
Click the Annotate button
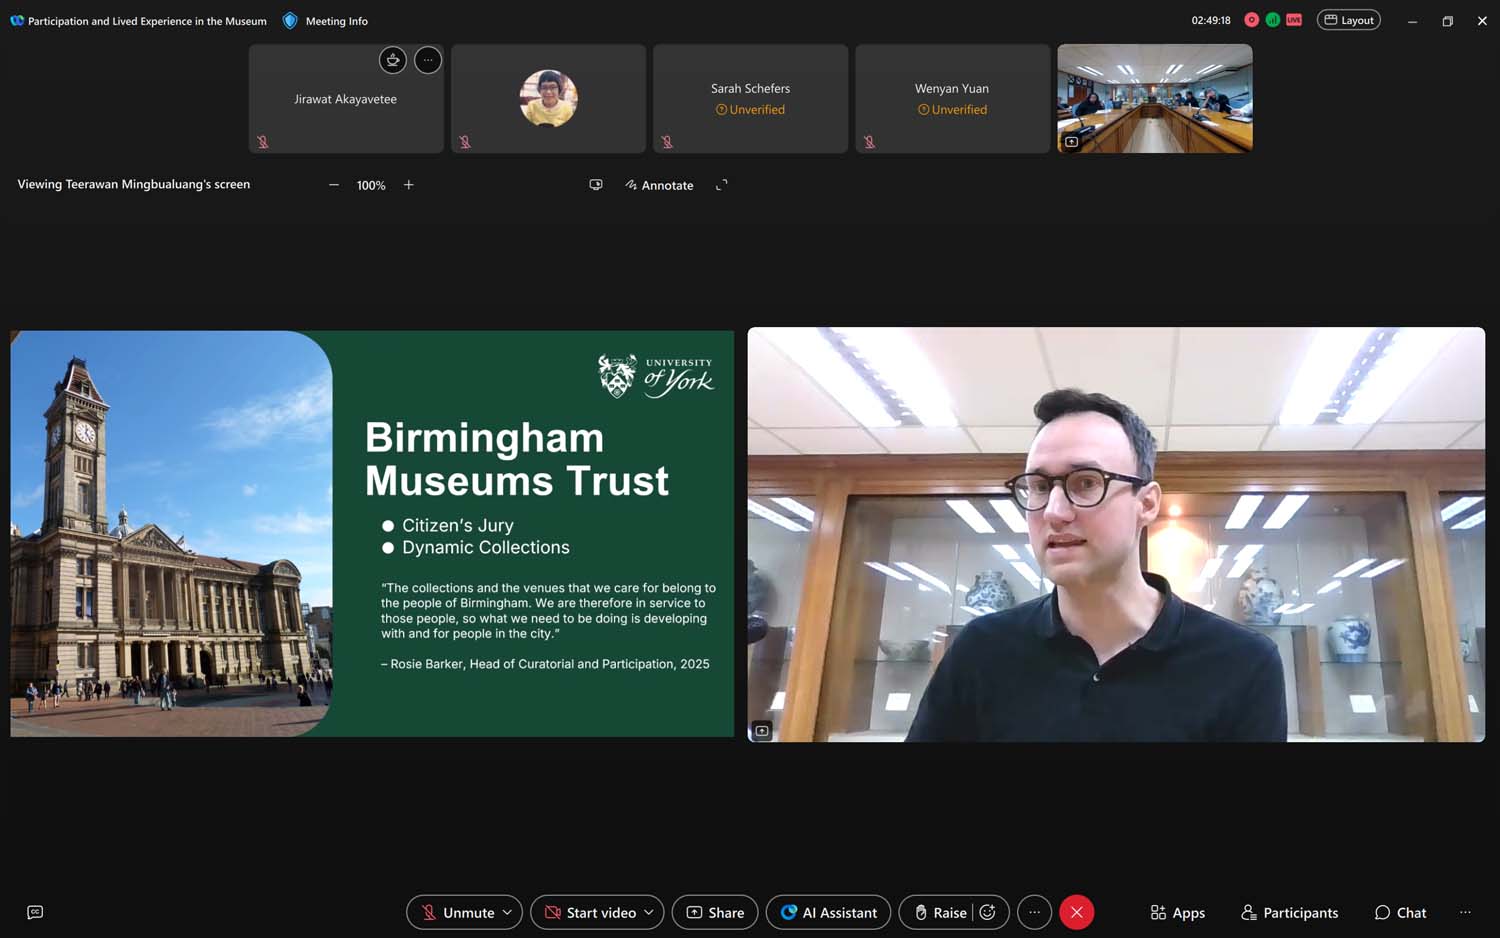659,185
